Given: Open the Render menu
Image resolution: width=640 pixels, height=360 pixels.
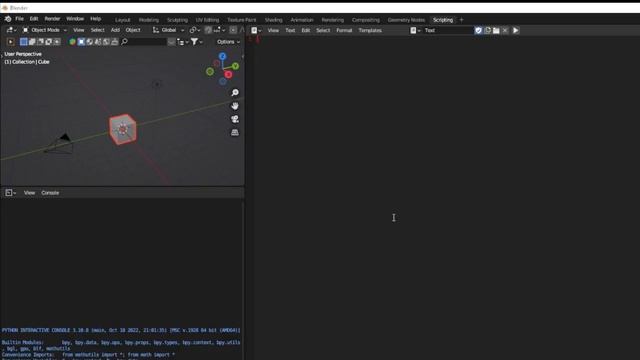Looking at the screenshot, I should click(52, 19).
